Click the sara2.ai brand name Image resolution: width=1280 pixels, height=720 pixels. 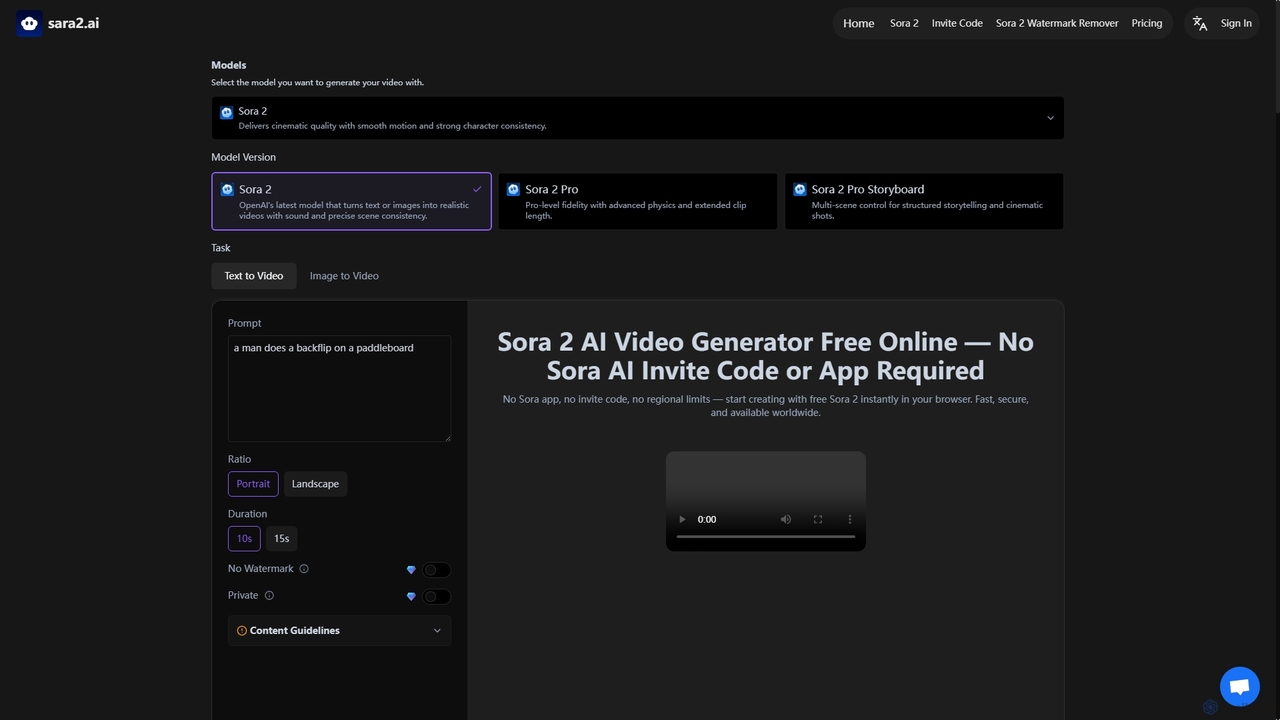tap(73, 23)
